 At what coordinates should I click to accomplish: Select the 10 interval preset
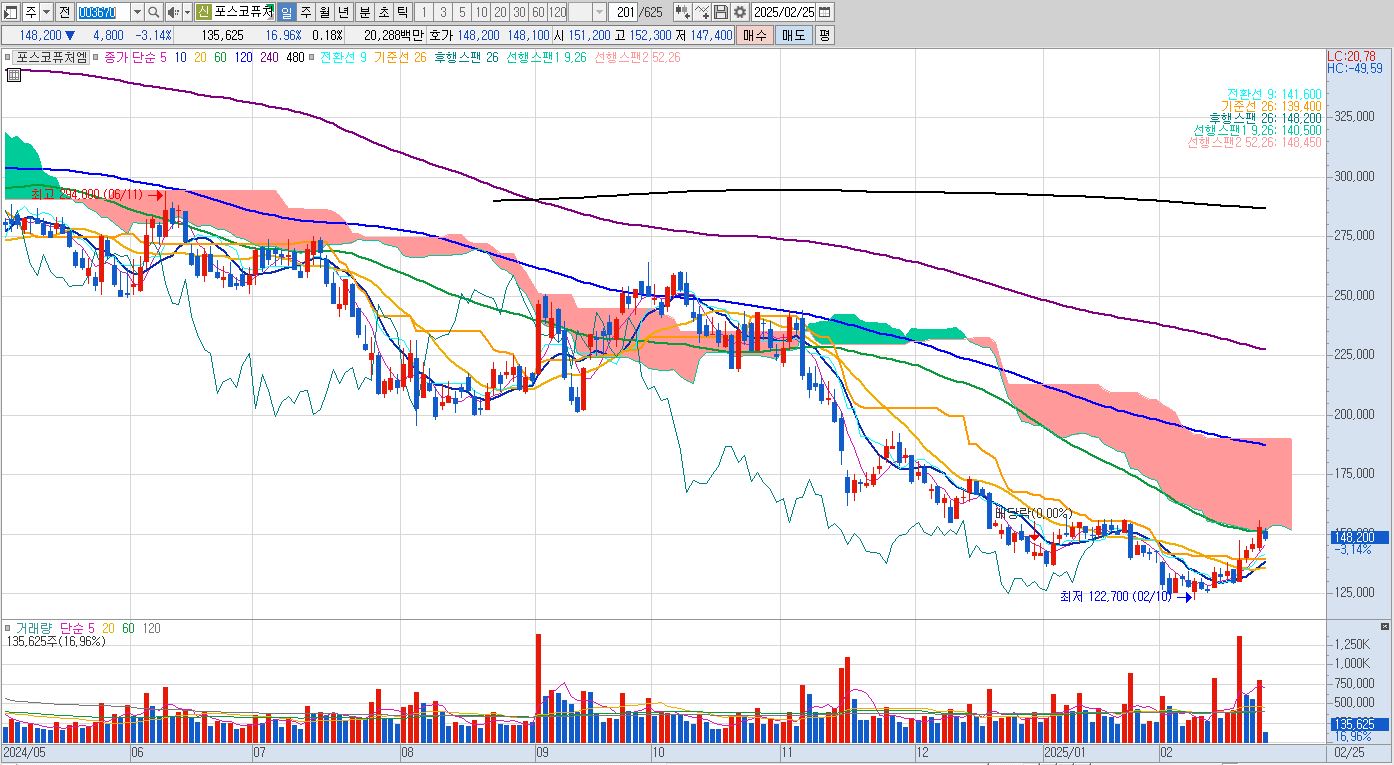[x=482, y=12]
